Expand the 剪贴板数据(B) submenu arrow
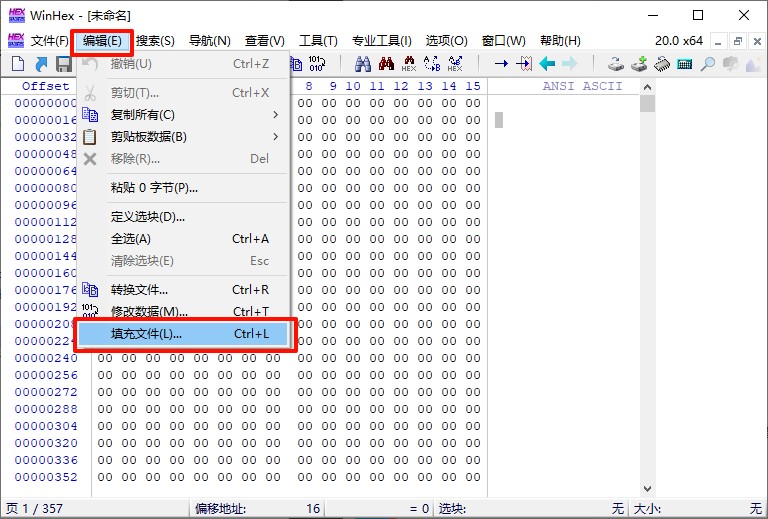768x519 pixels. (276, 137)
